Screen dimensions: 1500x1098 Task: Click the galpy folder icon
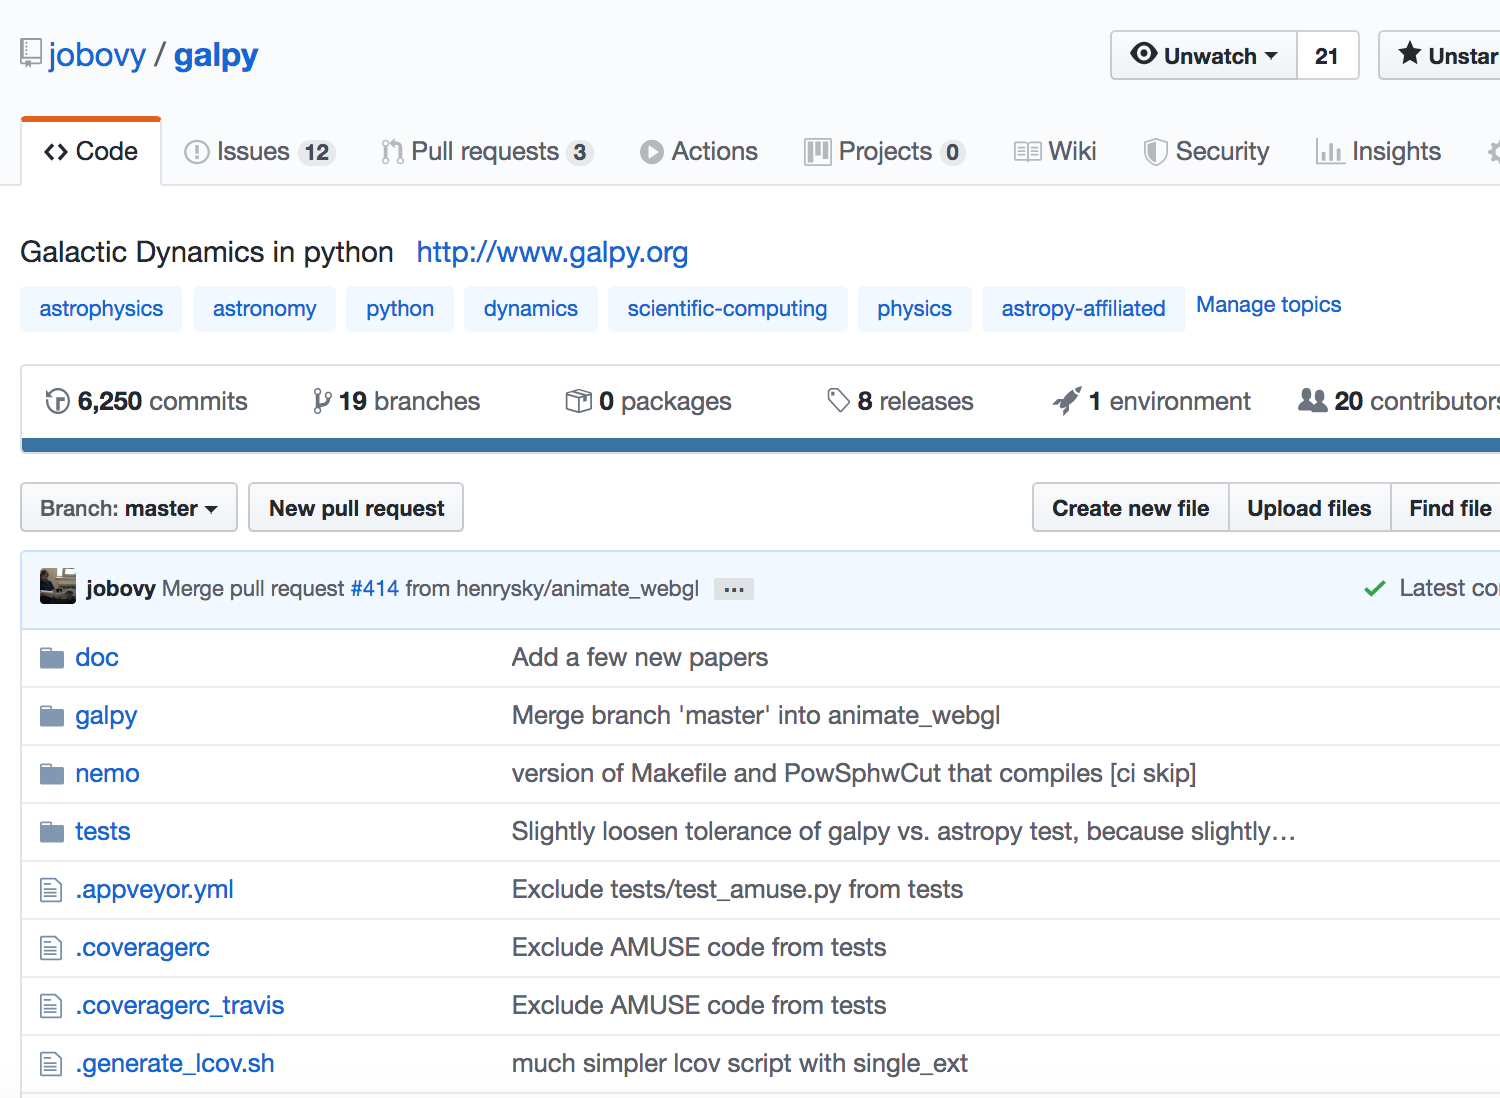tap(51, 716)
